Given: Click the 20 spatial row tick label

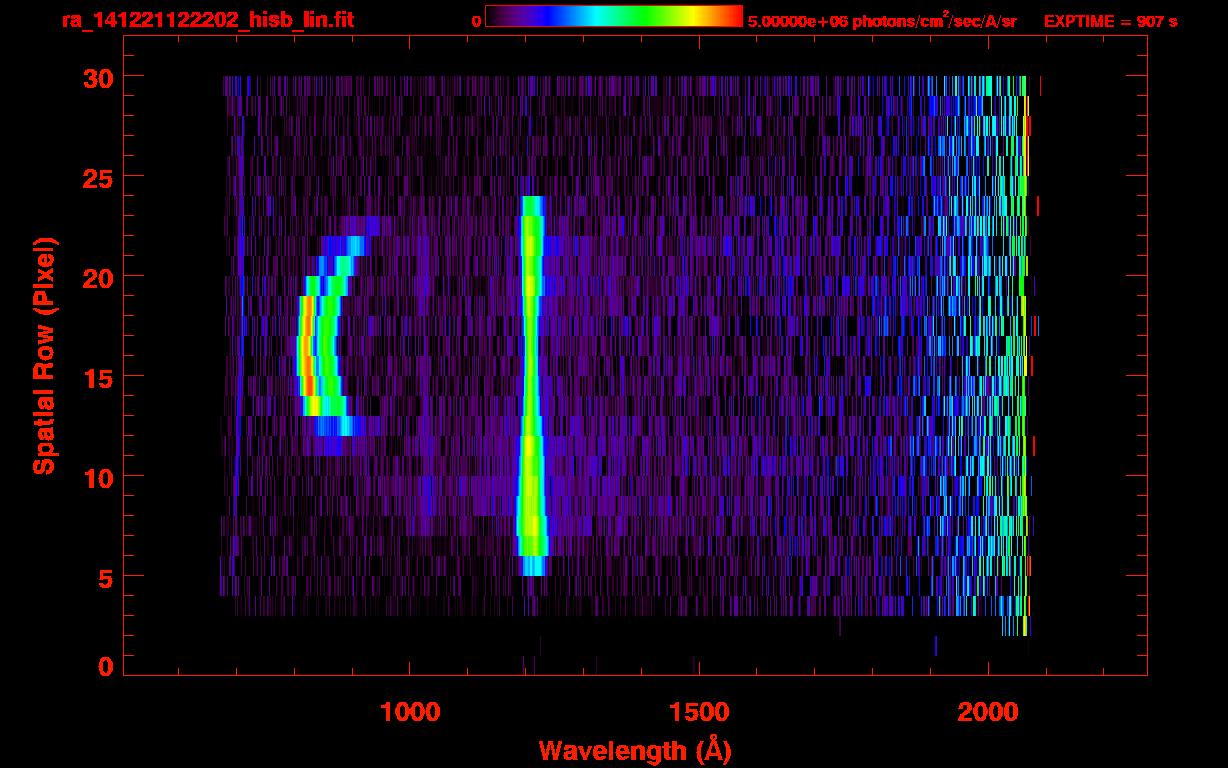Looking at the screenshot, I should pyautogui.click(x=97, y=277).
